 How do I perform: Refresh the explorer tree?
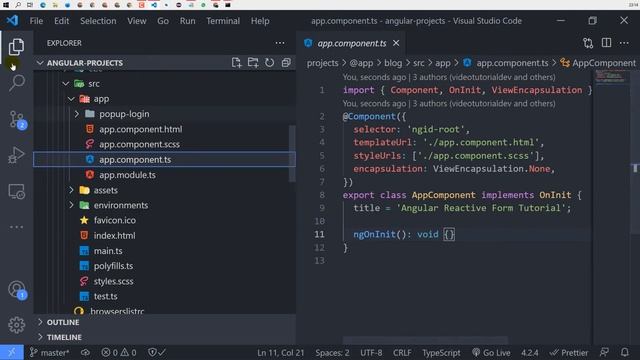click(269, 62)
